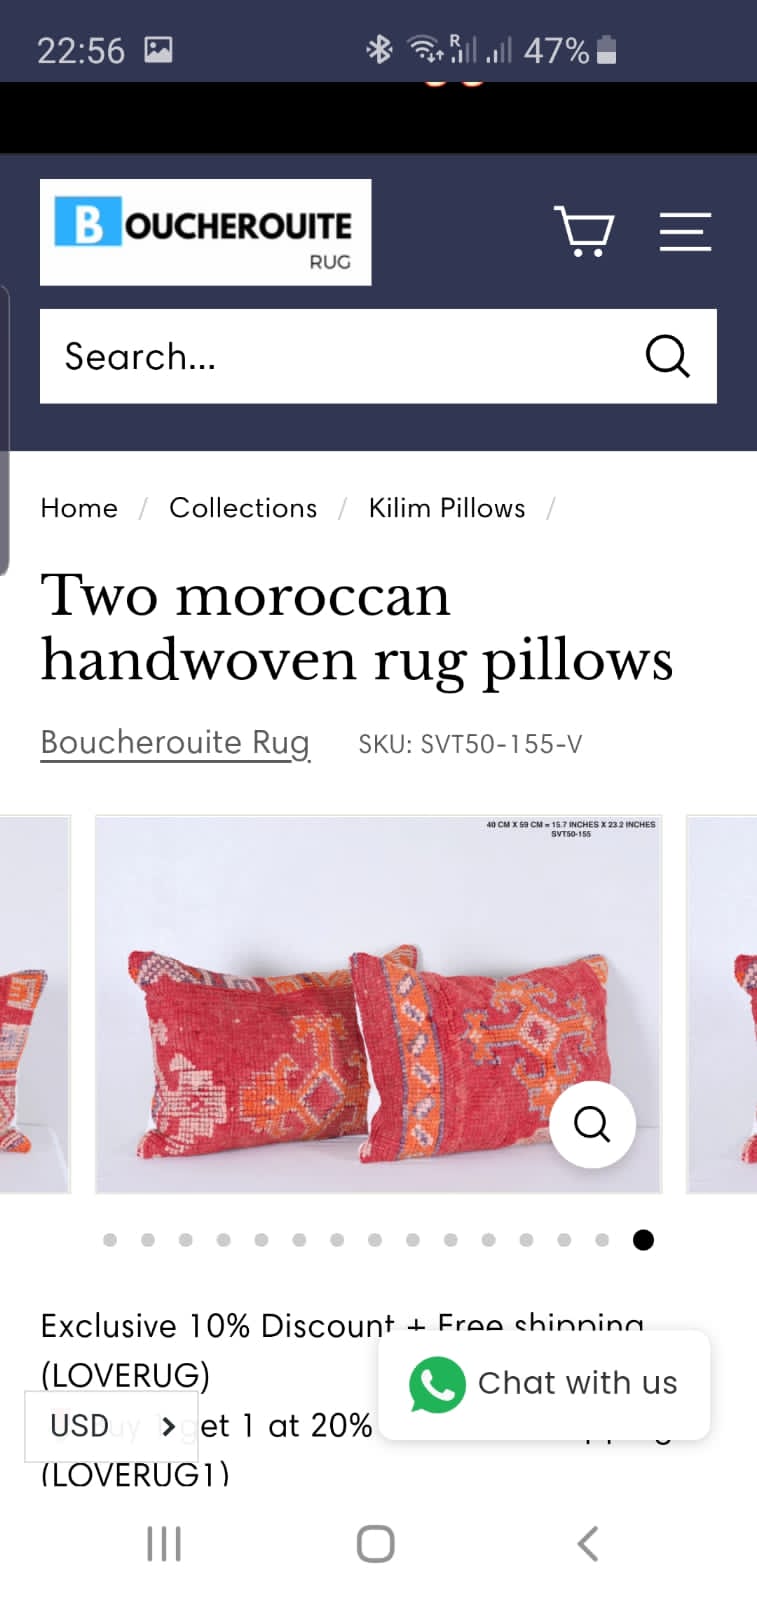The width and height of the screenshot is (757, 1600).
Task: Tap the Android home button
Action: coord(376,1544)
